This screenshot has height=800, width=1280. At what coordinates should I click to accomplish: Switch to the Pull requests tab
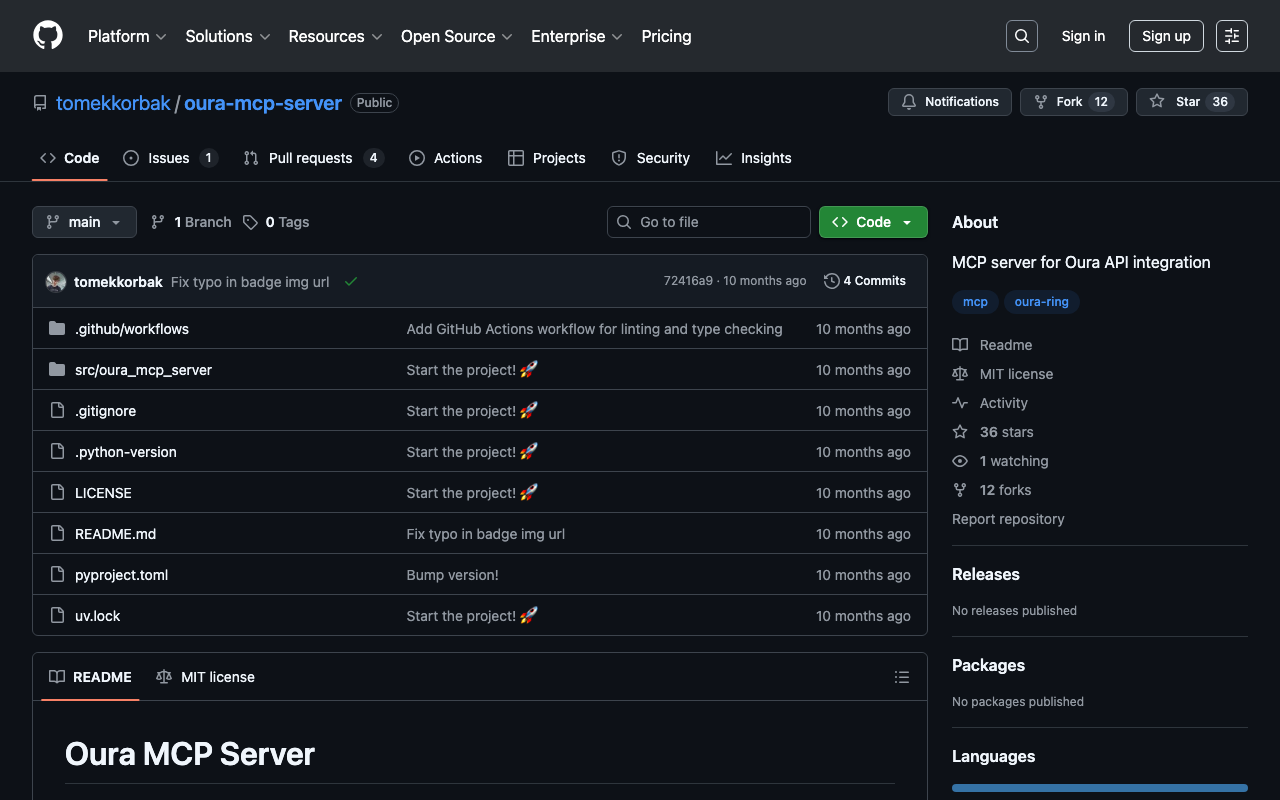click(310, 158)
